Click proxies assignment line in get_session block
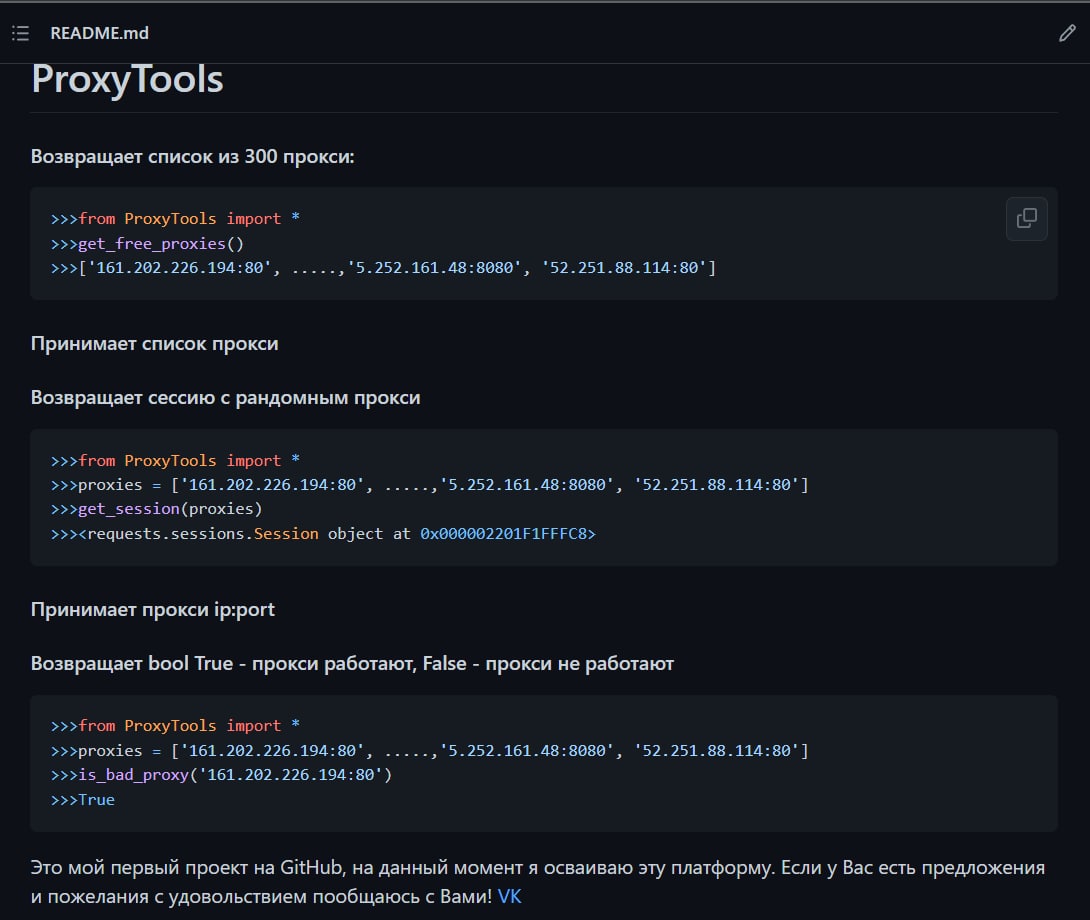Image resolution: width=1090 pixels, height=920 pixels. point(430,485)
